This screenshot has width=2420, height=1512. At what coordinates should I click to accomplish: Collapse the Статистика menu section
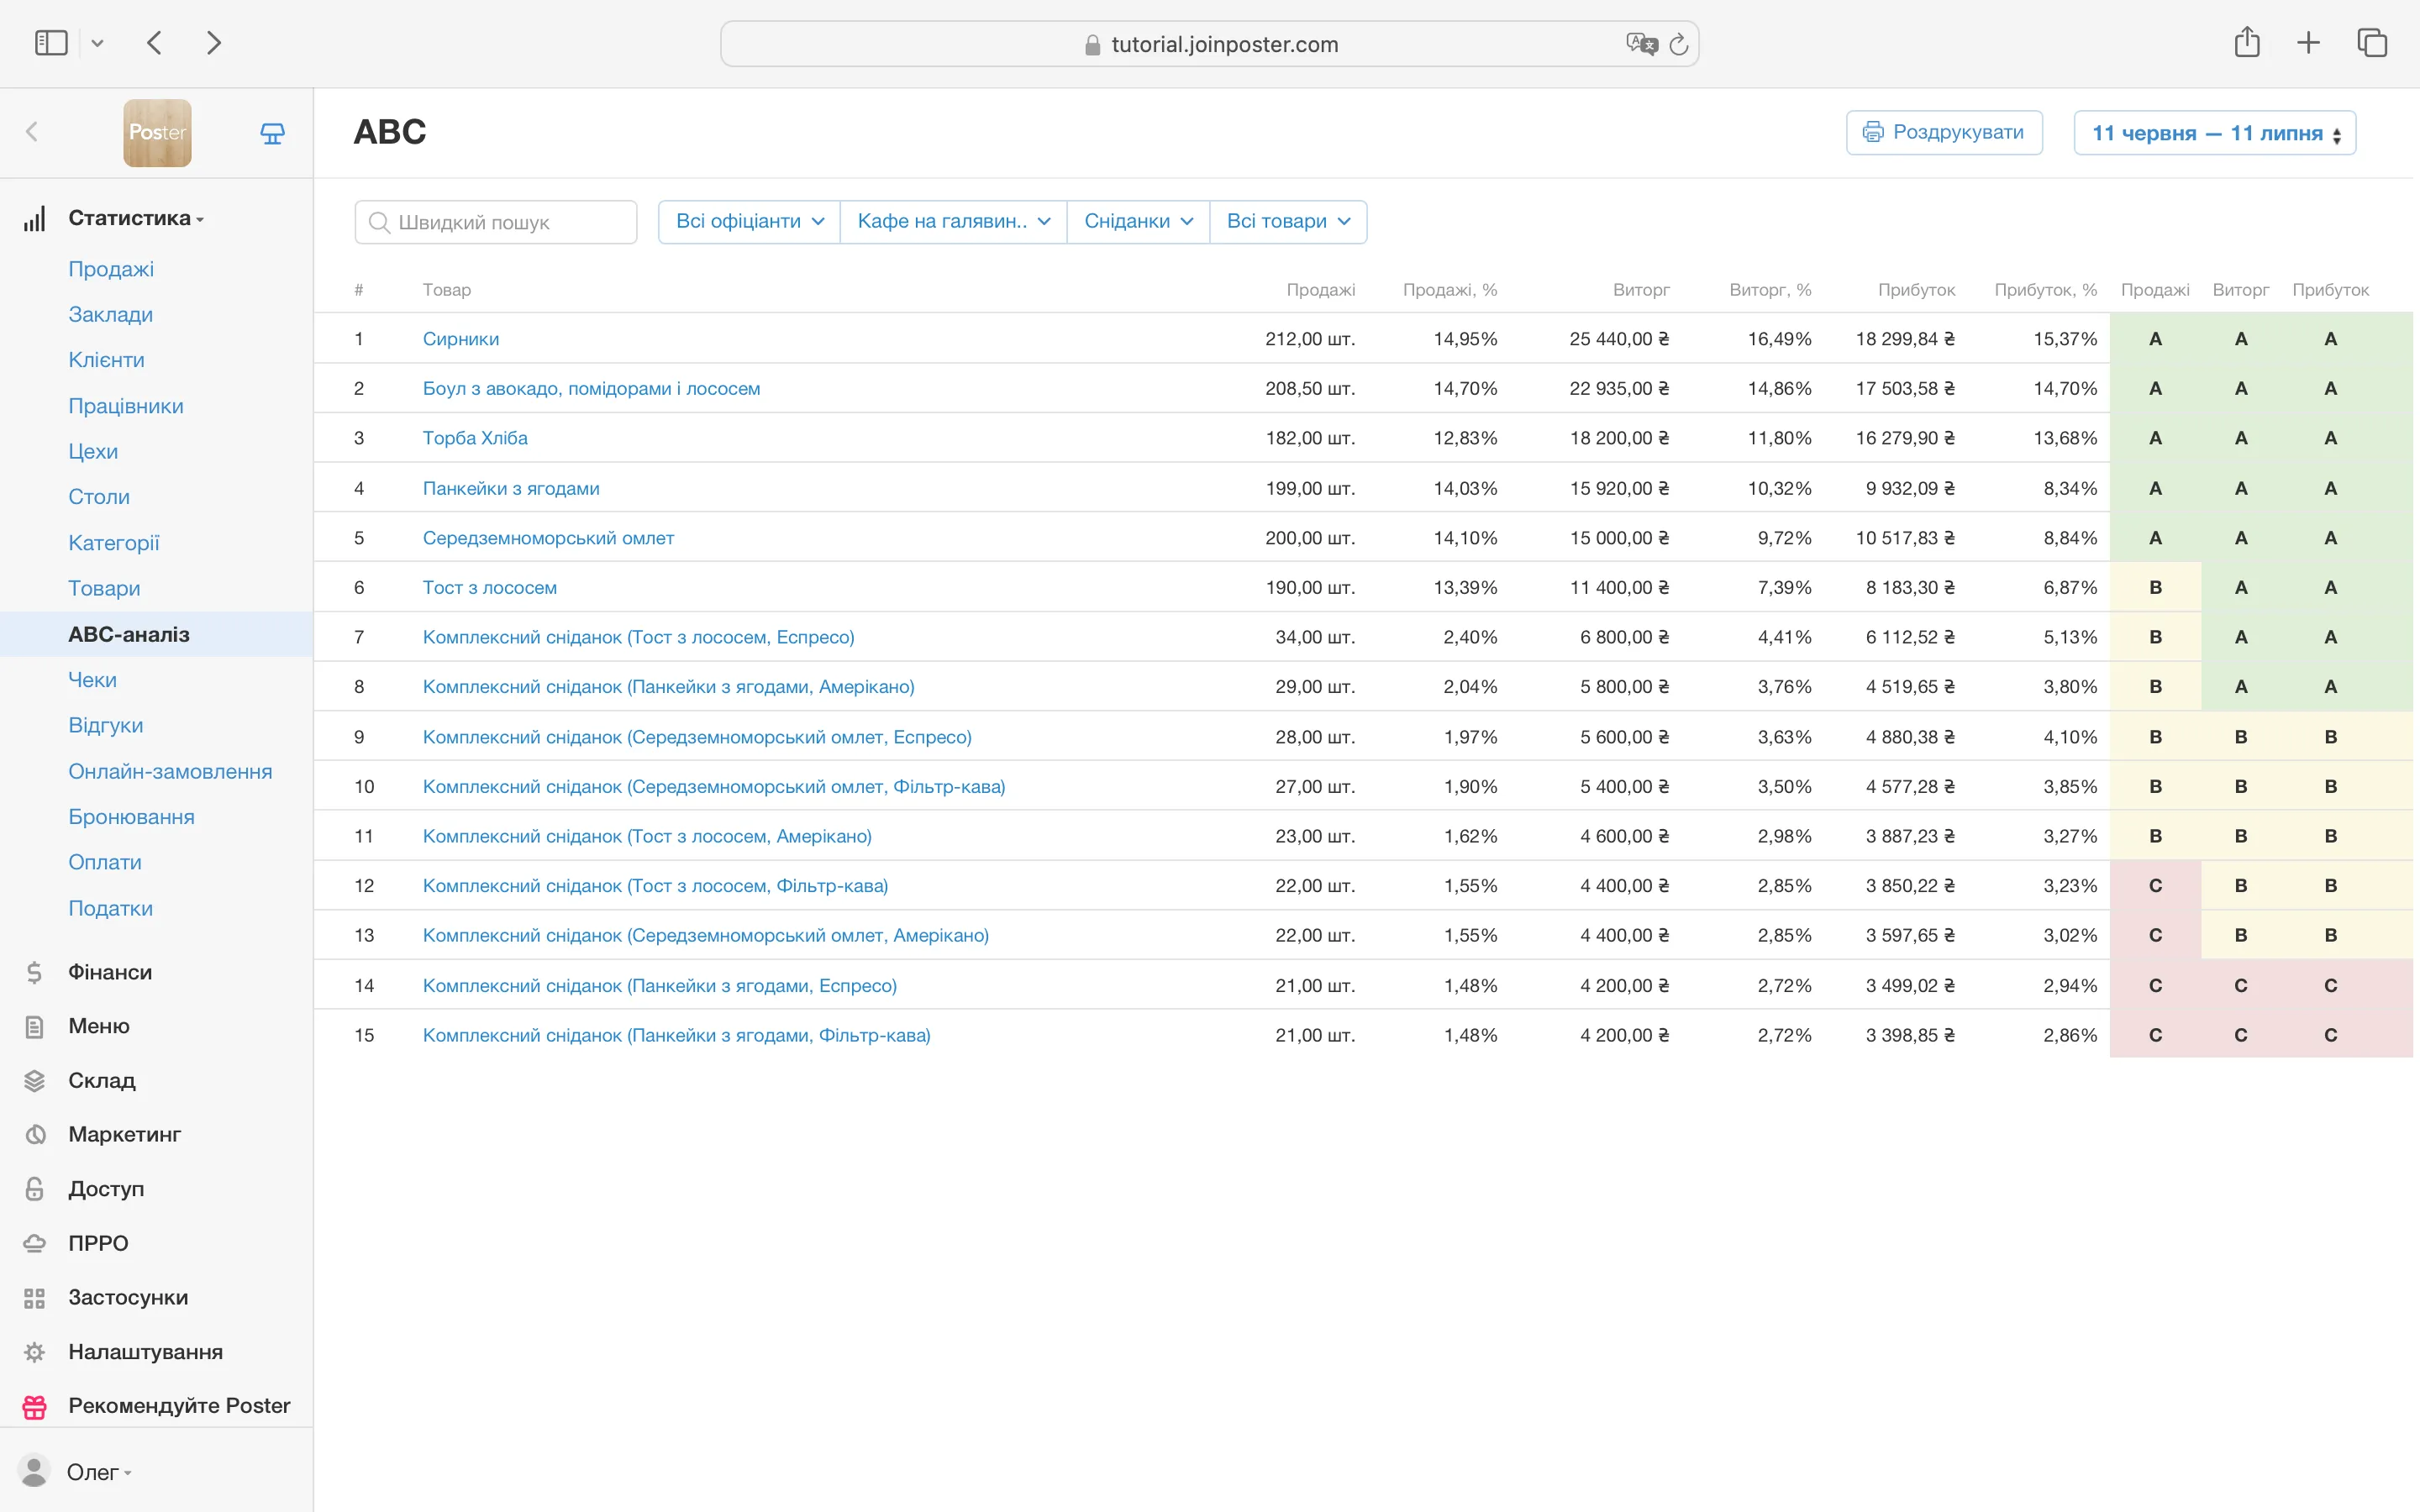pyautogui.click(x=135, y=218)
